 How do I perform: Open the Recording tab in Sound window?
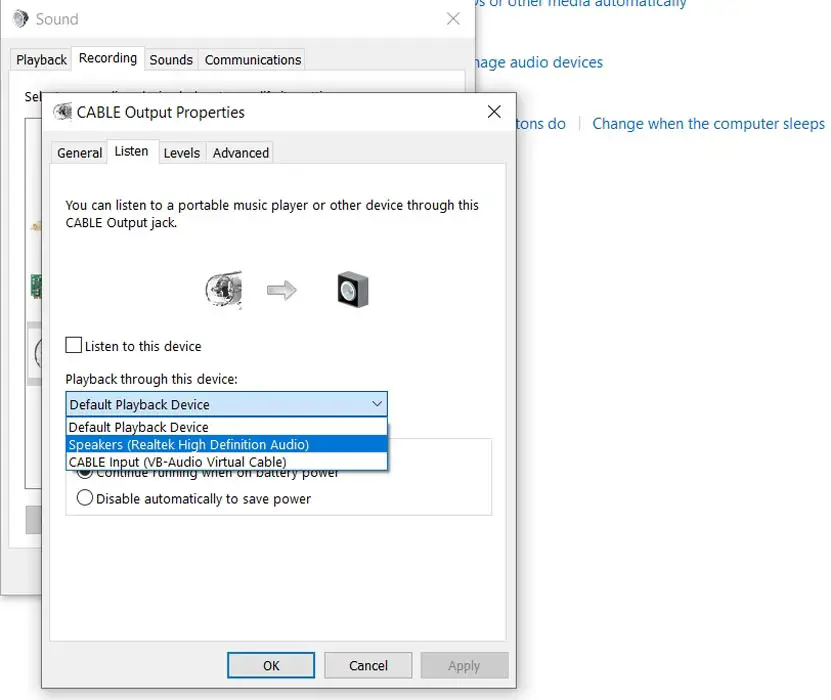tap(108, 58)
